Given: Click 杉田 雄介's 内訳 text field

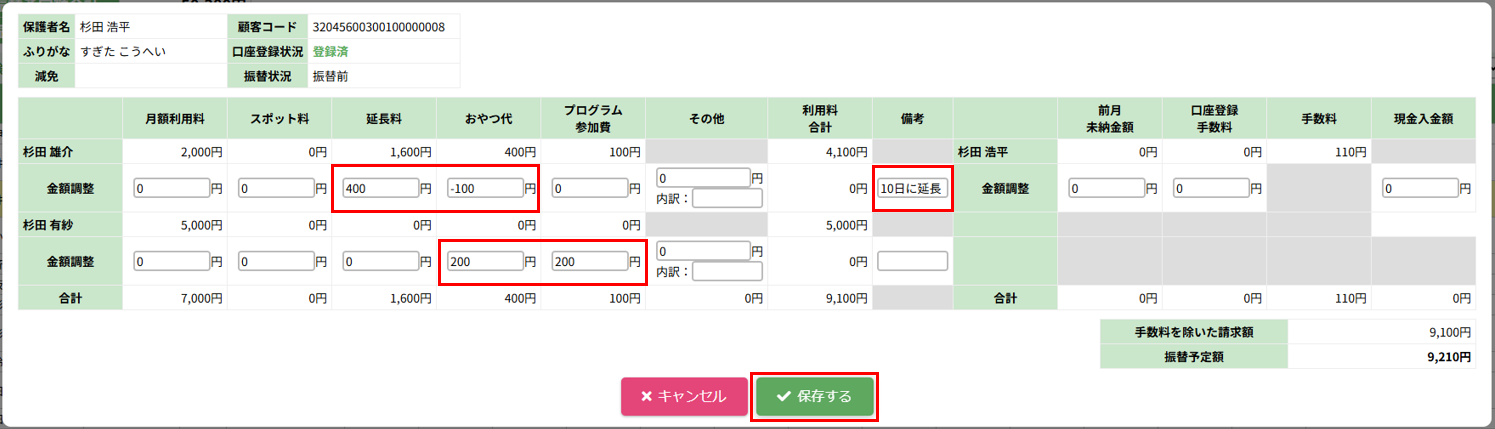Looking at the screenshot, I should tap(727, 198).
